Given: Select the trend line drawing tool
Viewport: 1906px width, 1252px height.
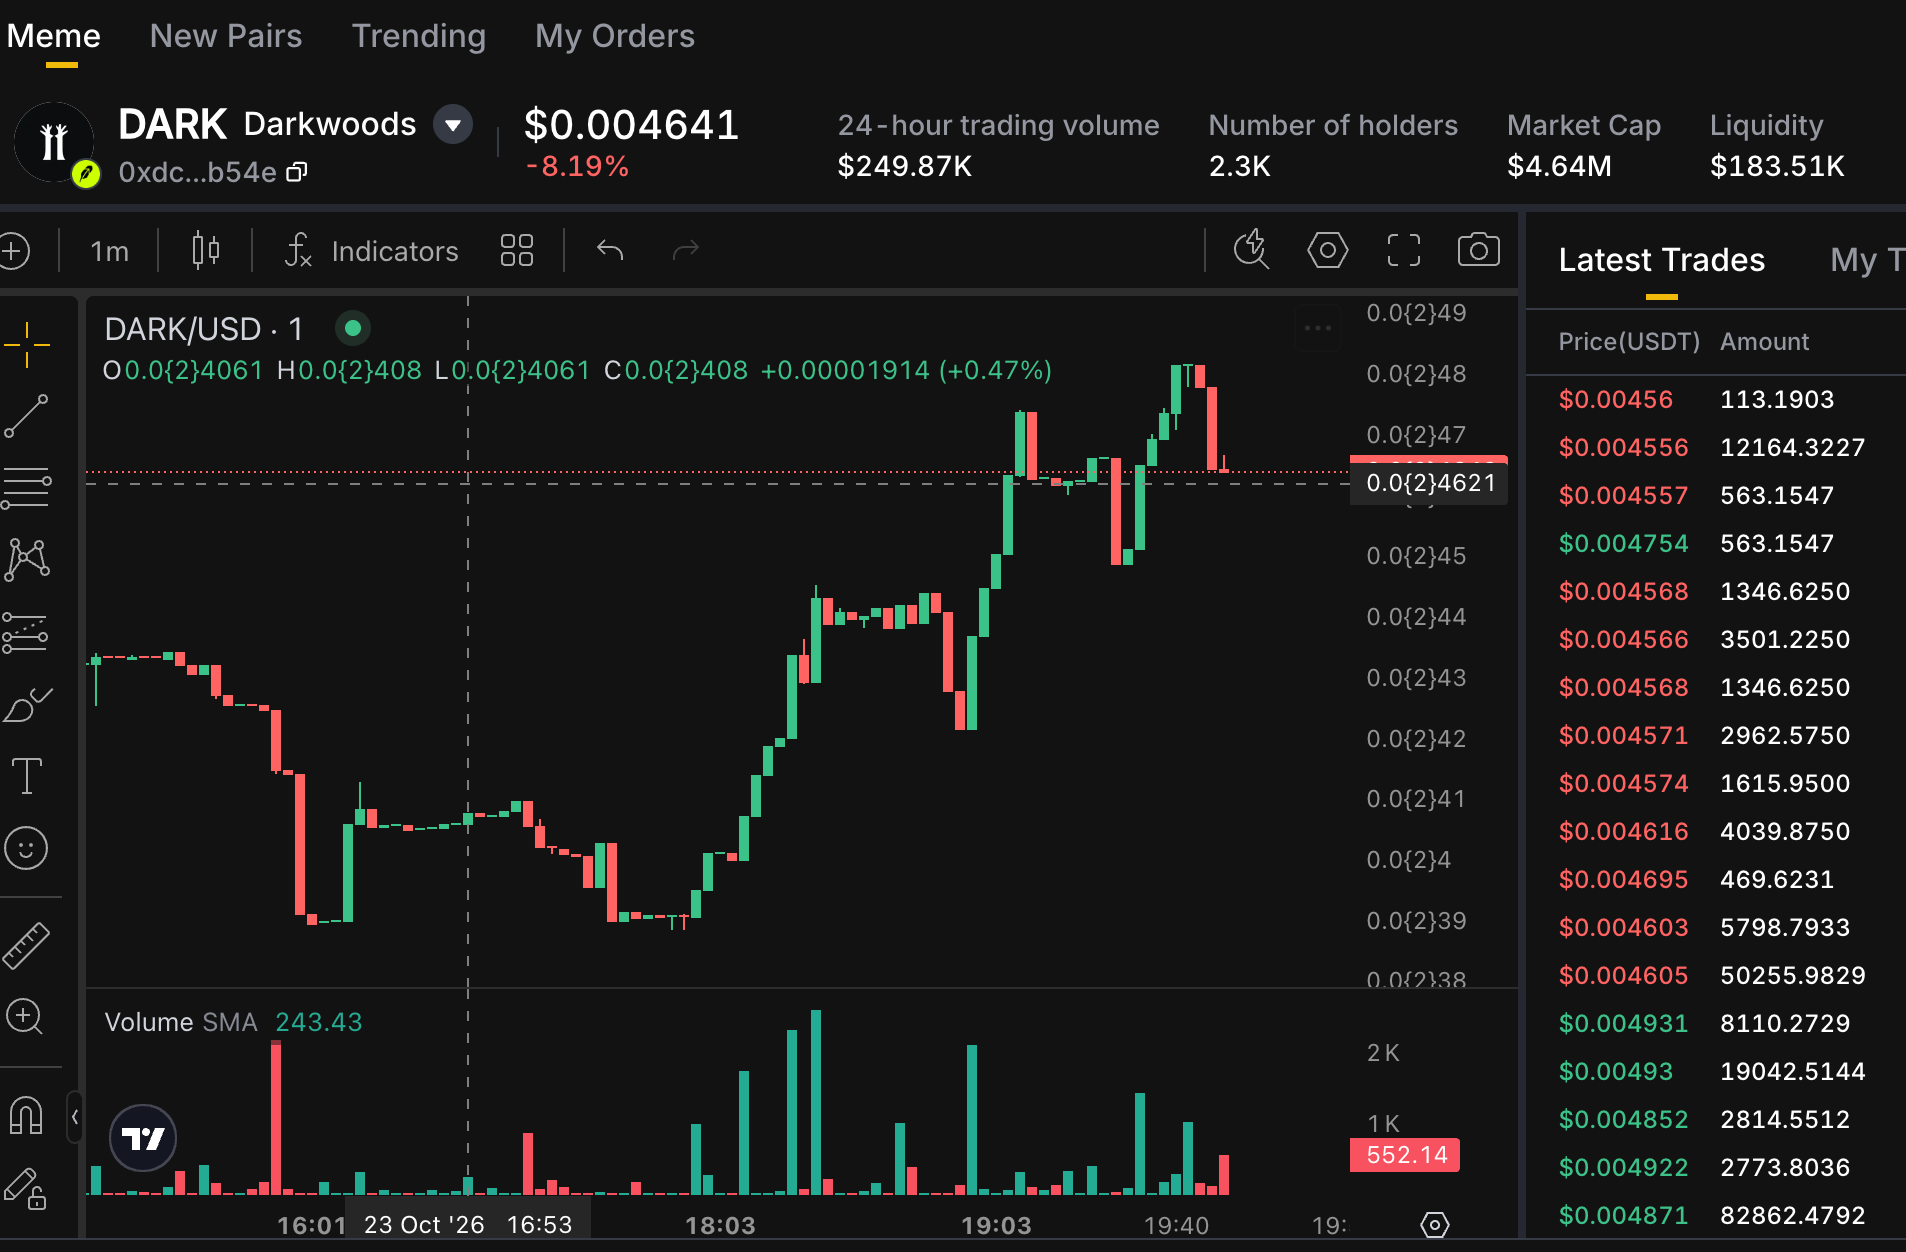Looking at the screenshot, I should 27,415.
